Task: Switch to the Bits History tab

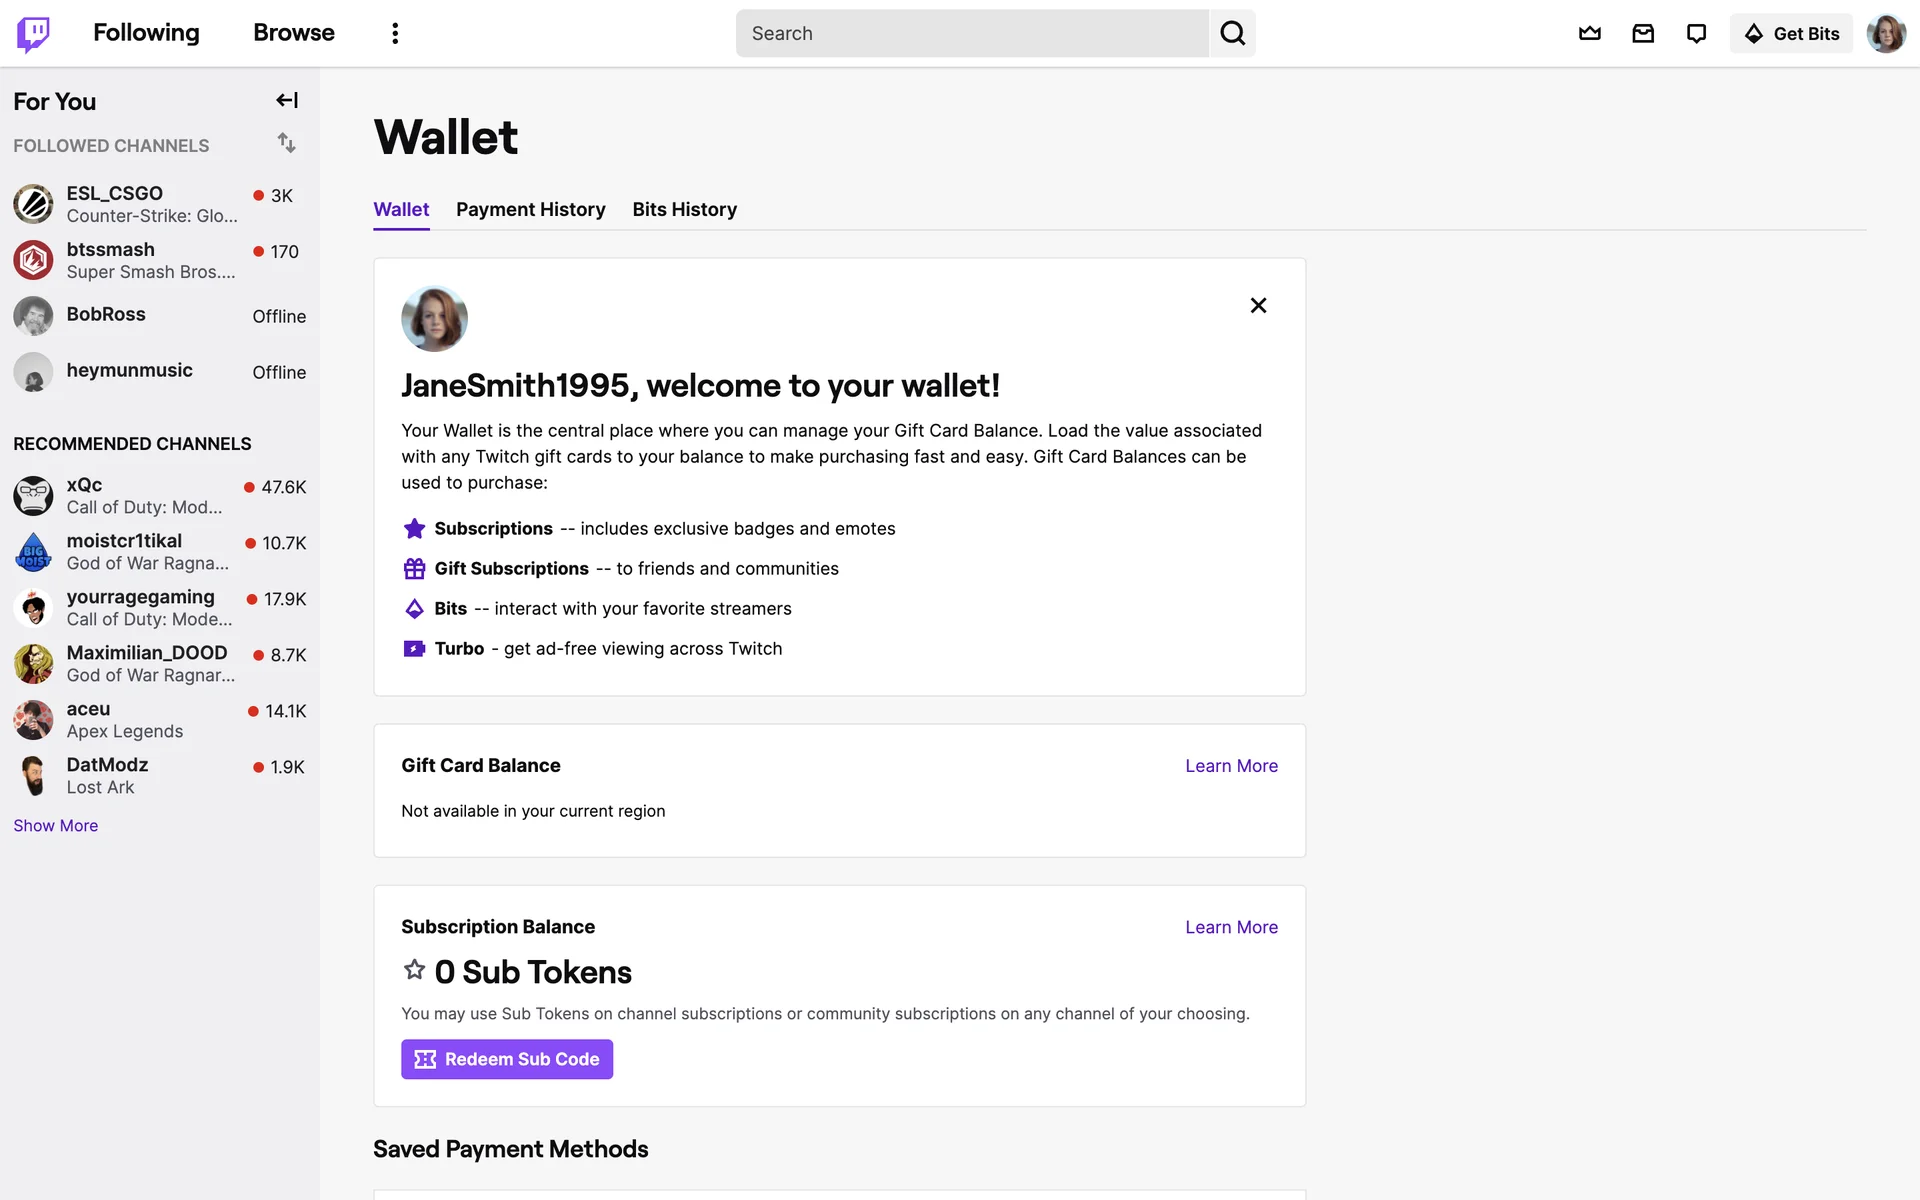Action: click(684, 209)
